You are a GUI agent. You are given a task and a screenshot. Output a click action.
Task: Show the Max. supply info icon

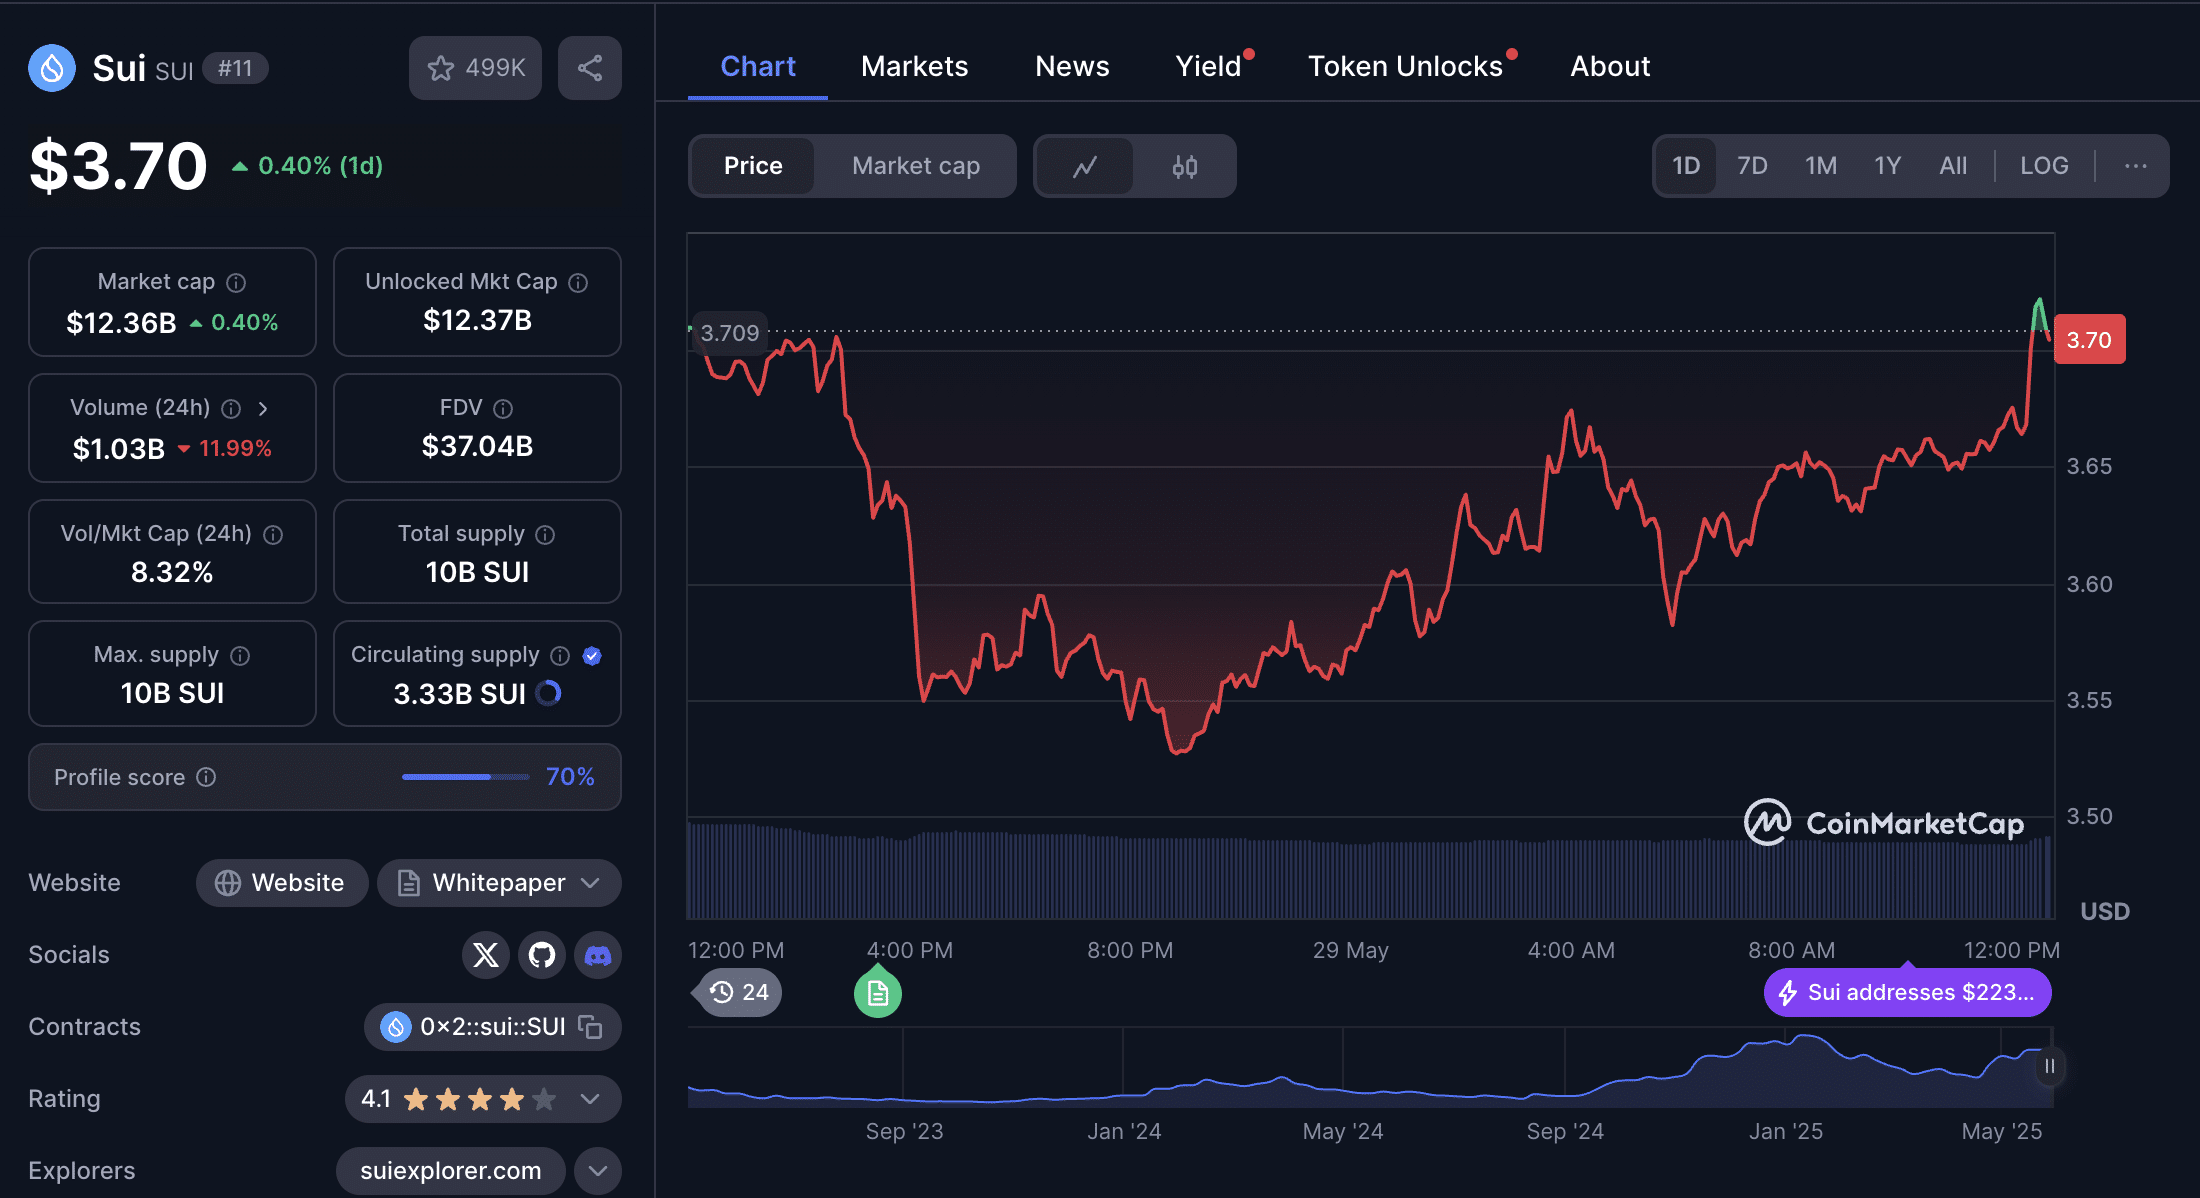(x=240, y=656)
